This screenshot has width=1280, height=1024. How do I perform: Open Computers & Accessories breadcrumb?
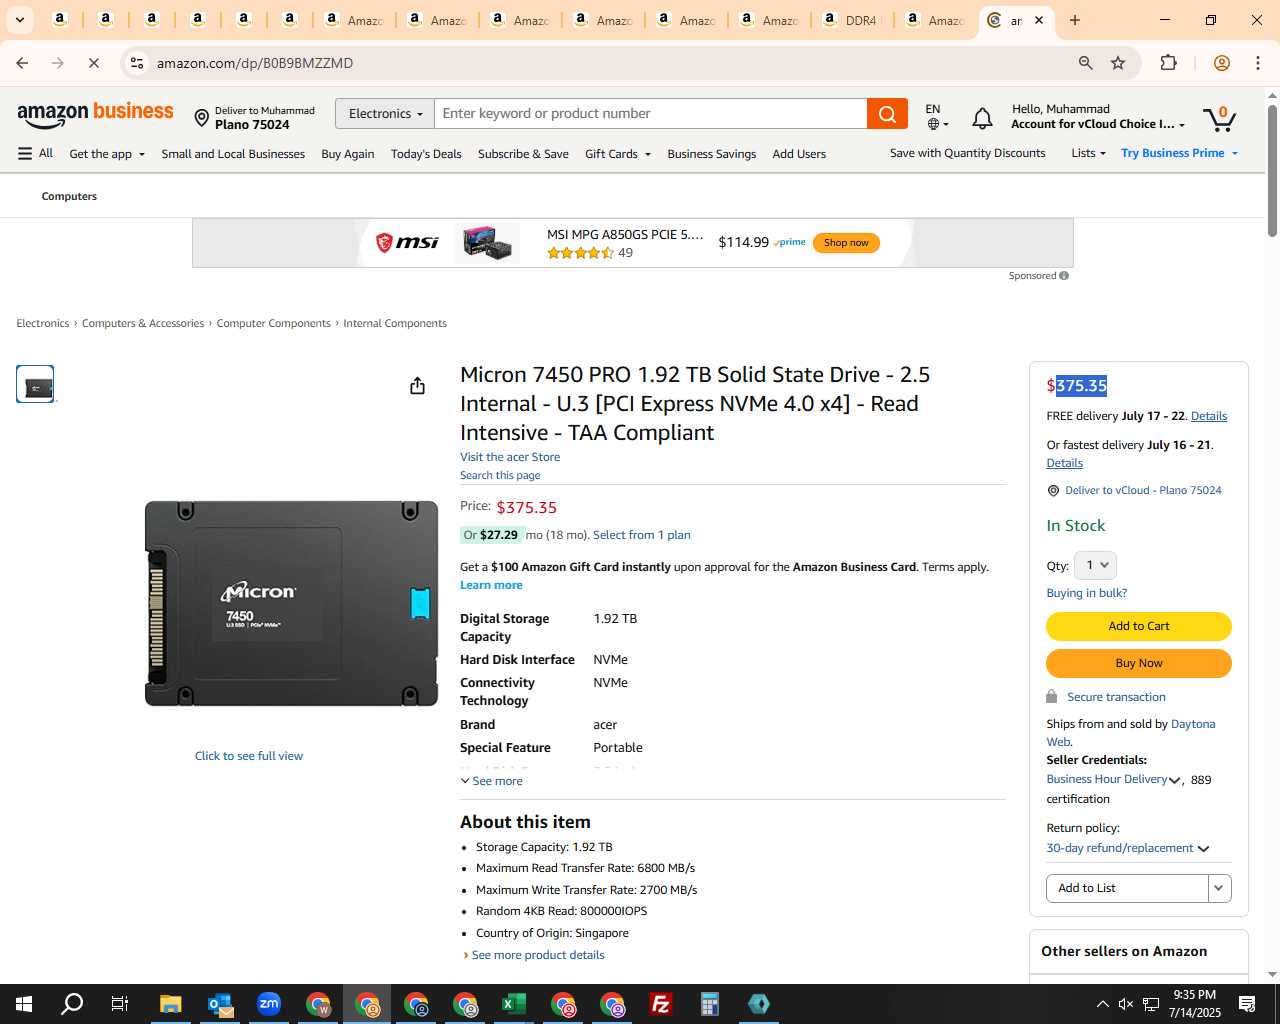pyautogui.click(x=143, y=323)
